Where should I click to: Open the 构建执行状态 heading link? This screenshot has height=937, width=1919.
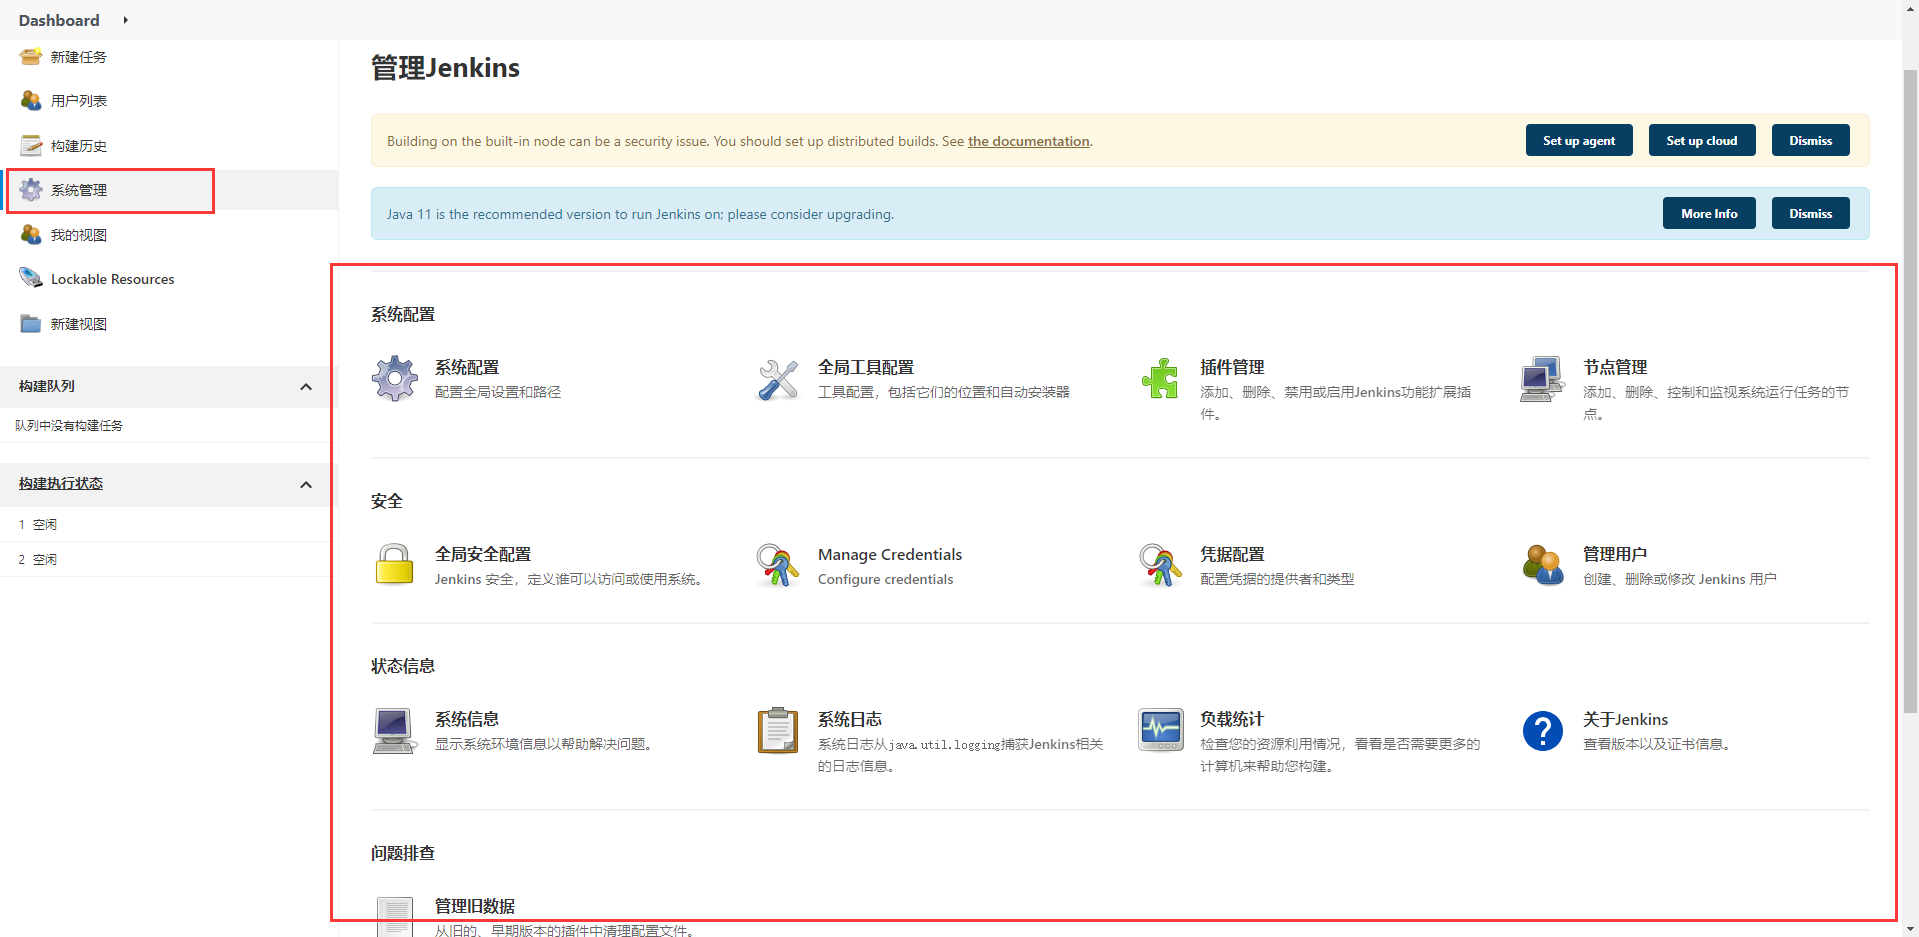pyautogui.click(x=61, y=483)
